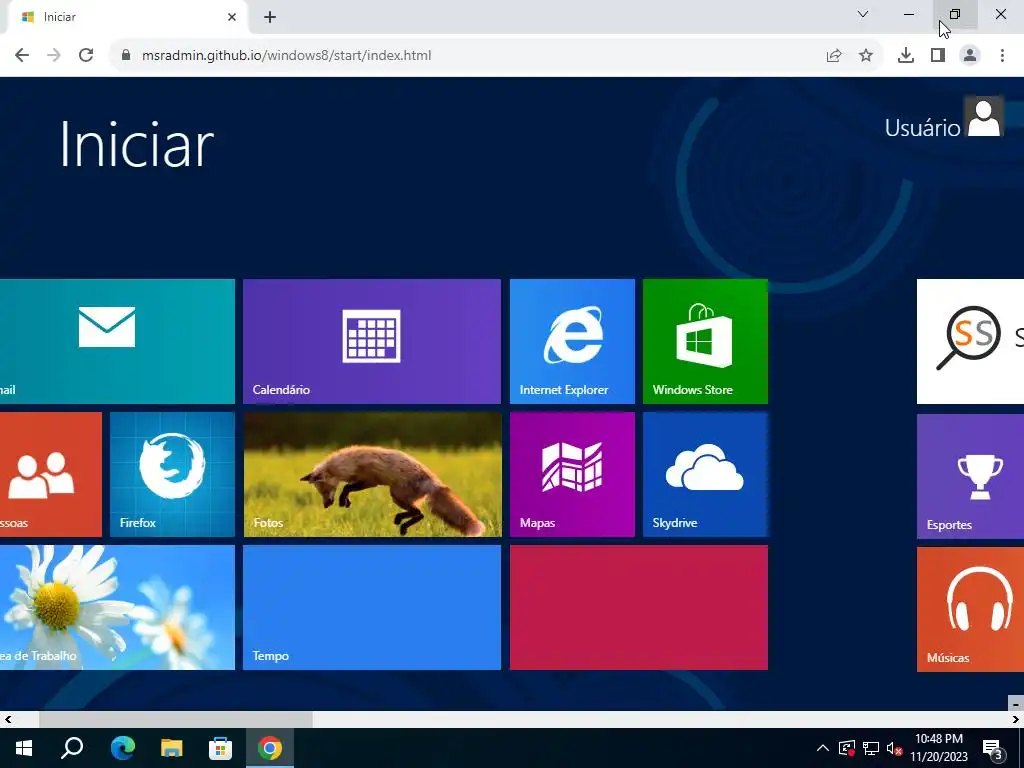Reload the page

(x=86, y=56)
